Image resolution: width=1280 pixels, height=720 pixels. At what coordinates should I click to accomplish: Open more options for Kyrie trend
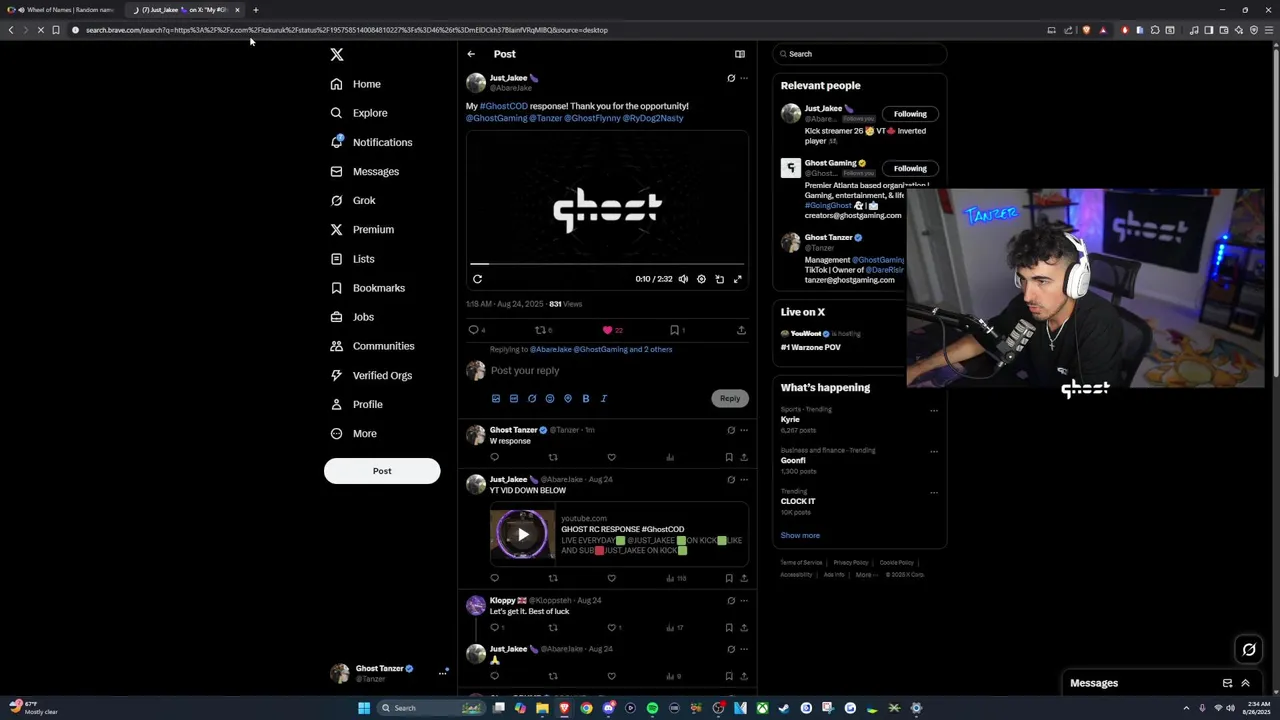click(x=934, y=410)
